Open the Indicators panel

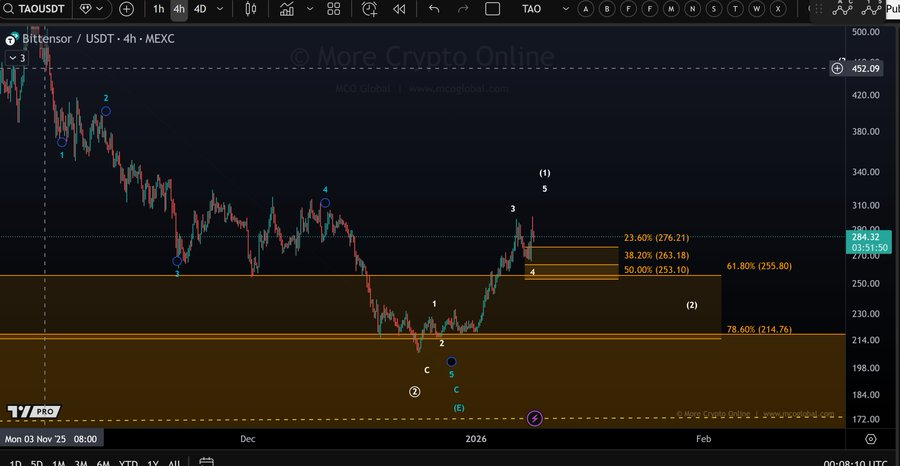coord(287,9)
